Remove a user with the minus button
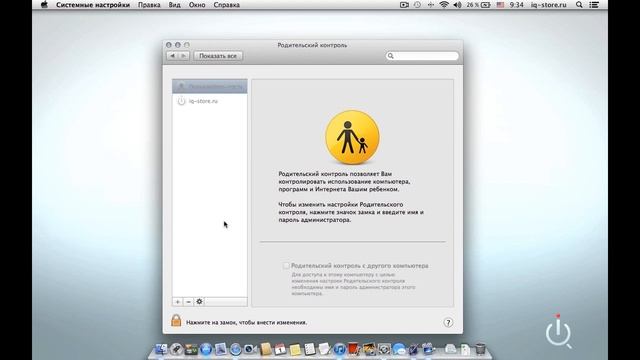The height and width of the screenshot is (360, 640). 188,302
